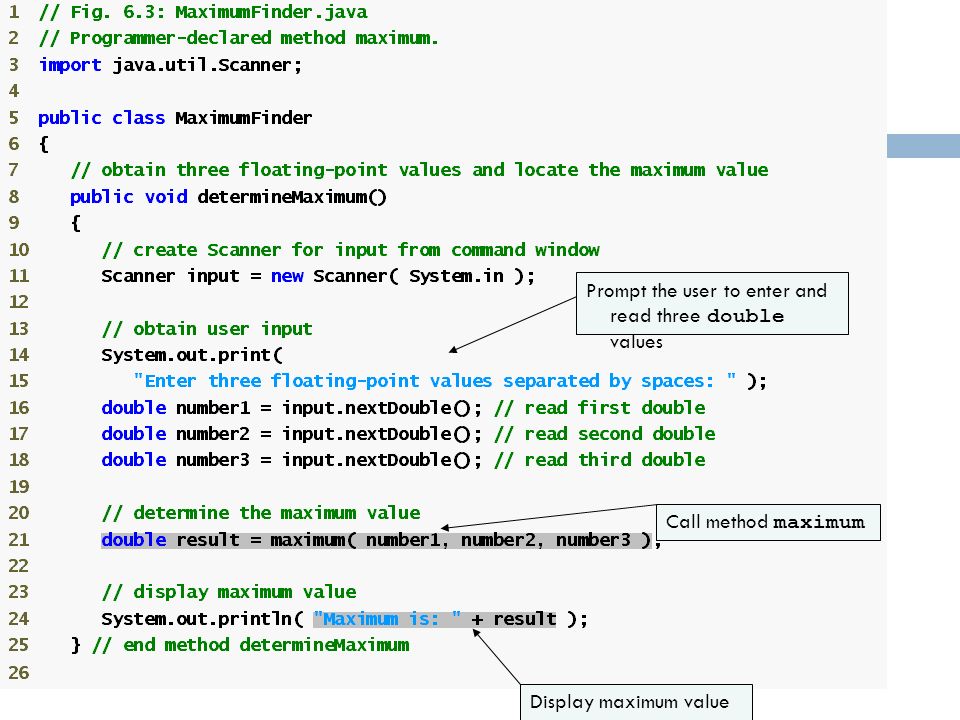Screen dimensions: 960x720
Task: Click the comment "// Fig. 6.3: MaximumFinder.java"
Action: [x=203, y=12]
